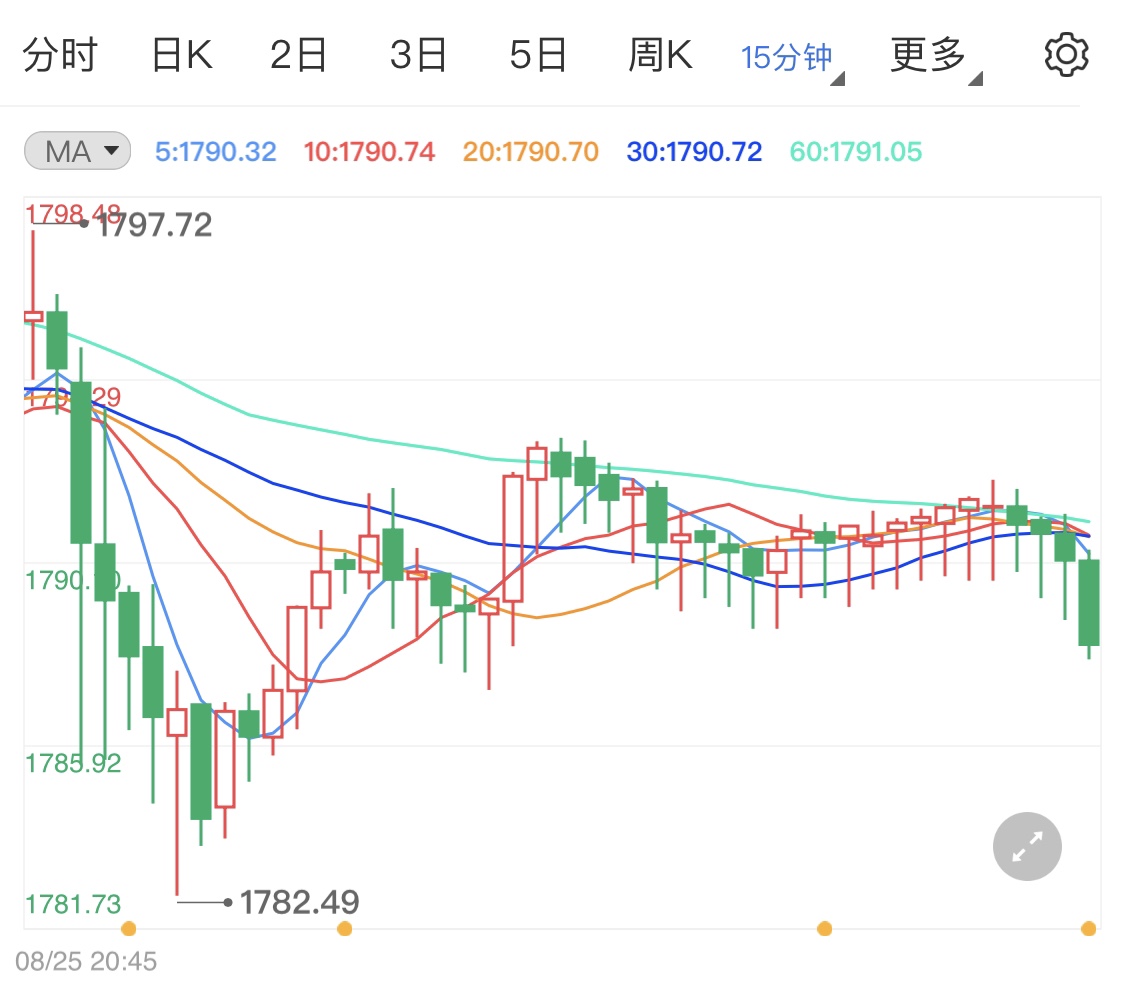Select the second orange timeline dot
1125x992 pixels.
(344, 929)
